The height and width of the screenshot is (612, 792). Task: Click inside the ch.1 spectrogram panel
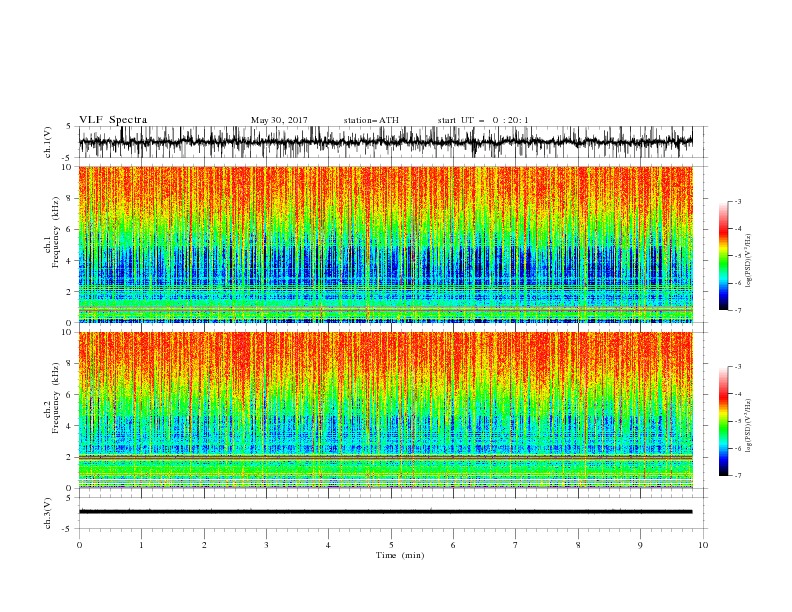tap(385, 244)
